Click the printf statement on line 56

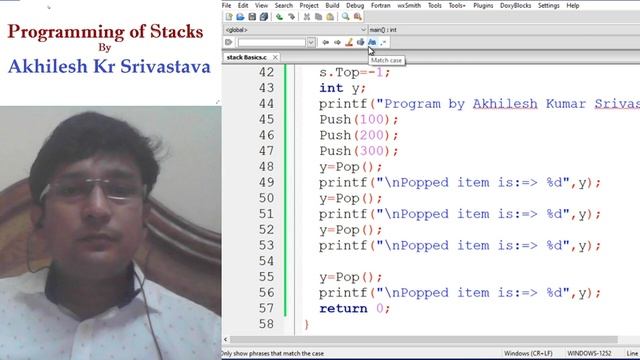[460, 293]
